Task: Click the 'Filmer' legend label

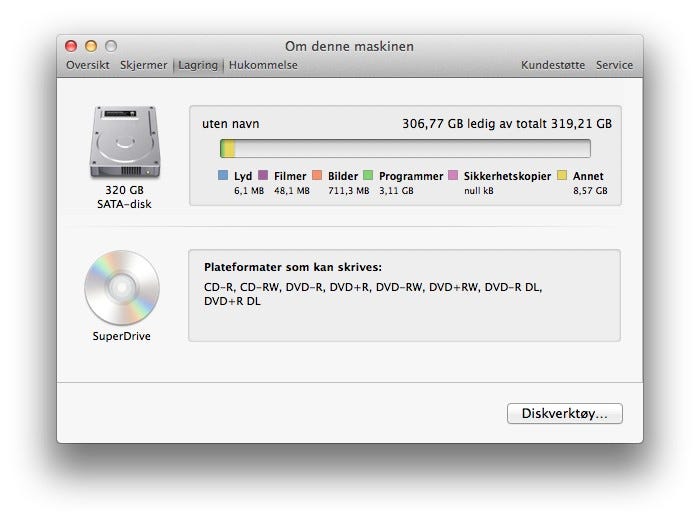Action: click(290, 176)
